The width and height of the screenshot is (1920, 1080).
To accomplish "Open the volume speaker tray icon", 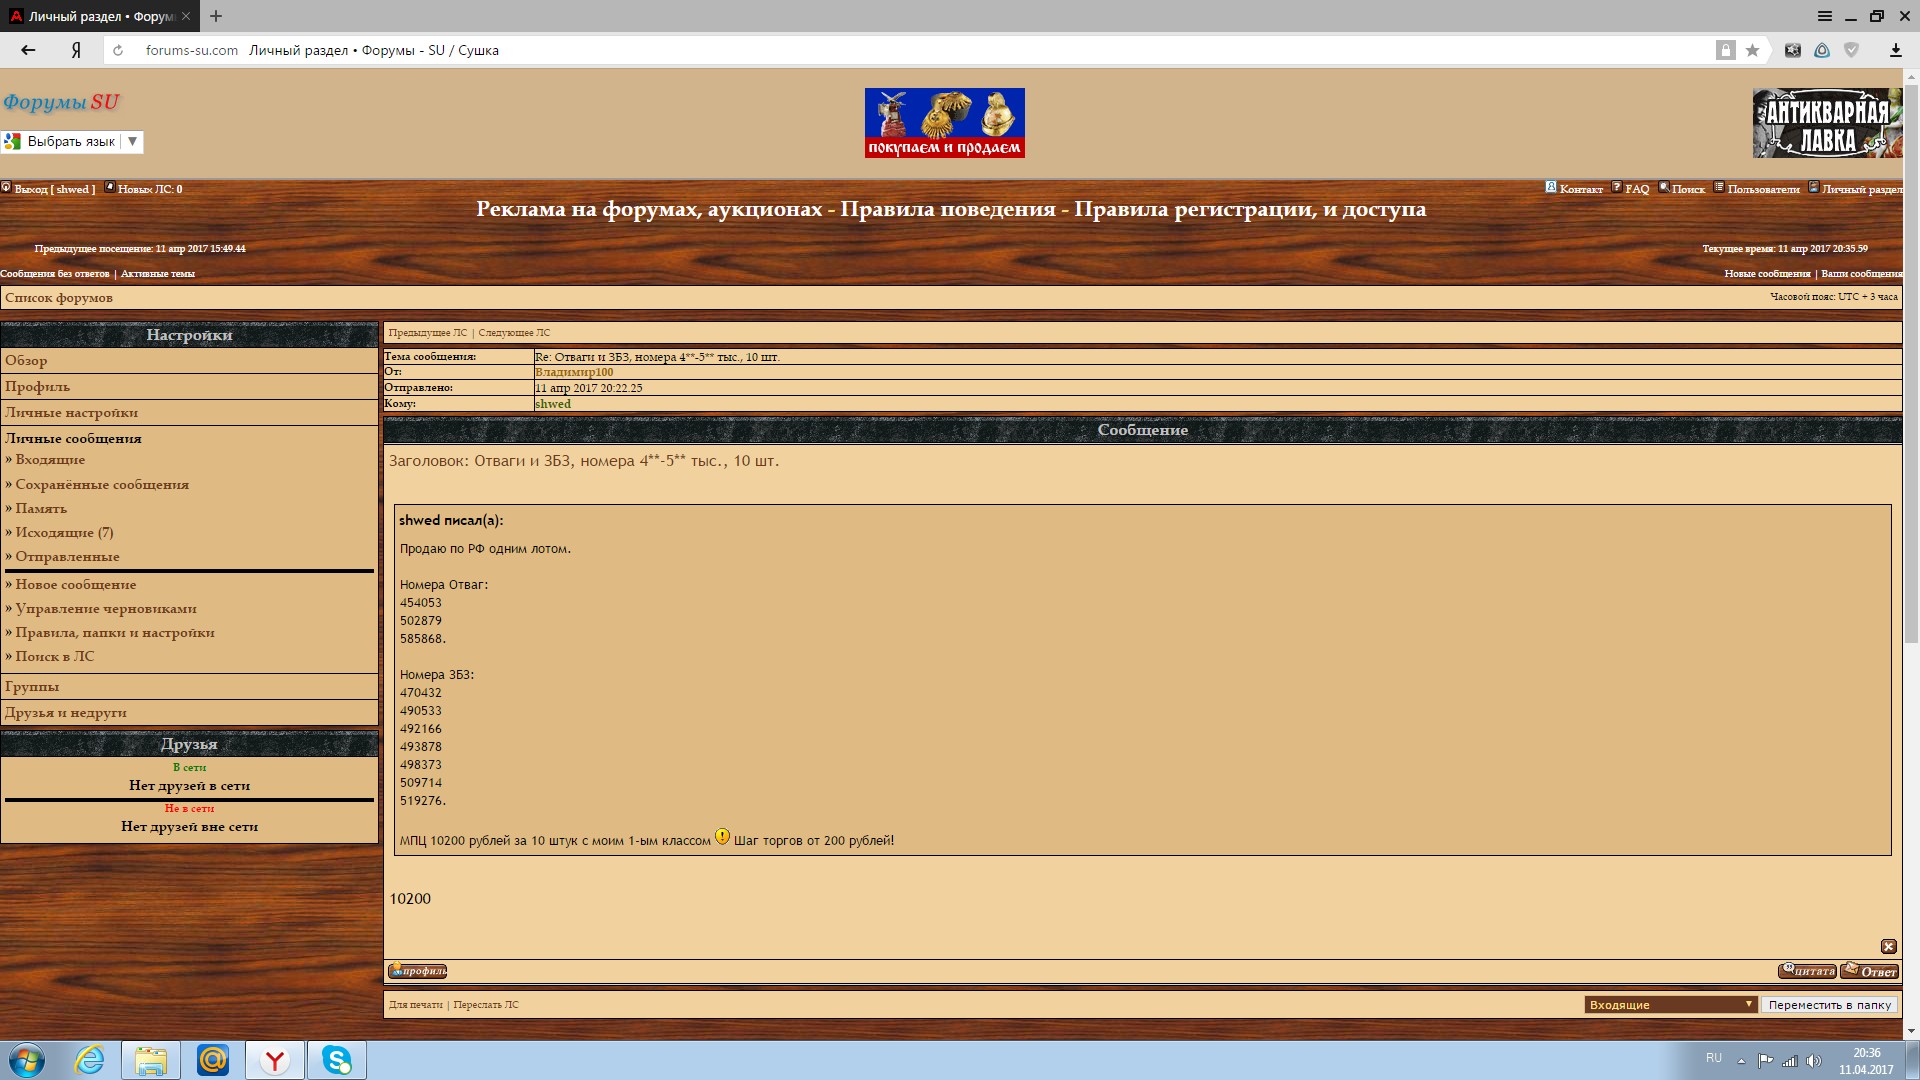I will (x=1813, y=1061).
